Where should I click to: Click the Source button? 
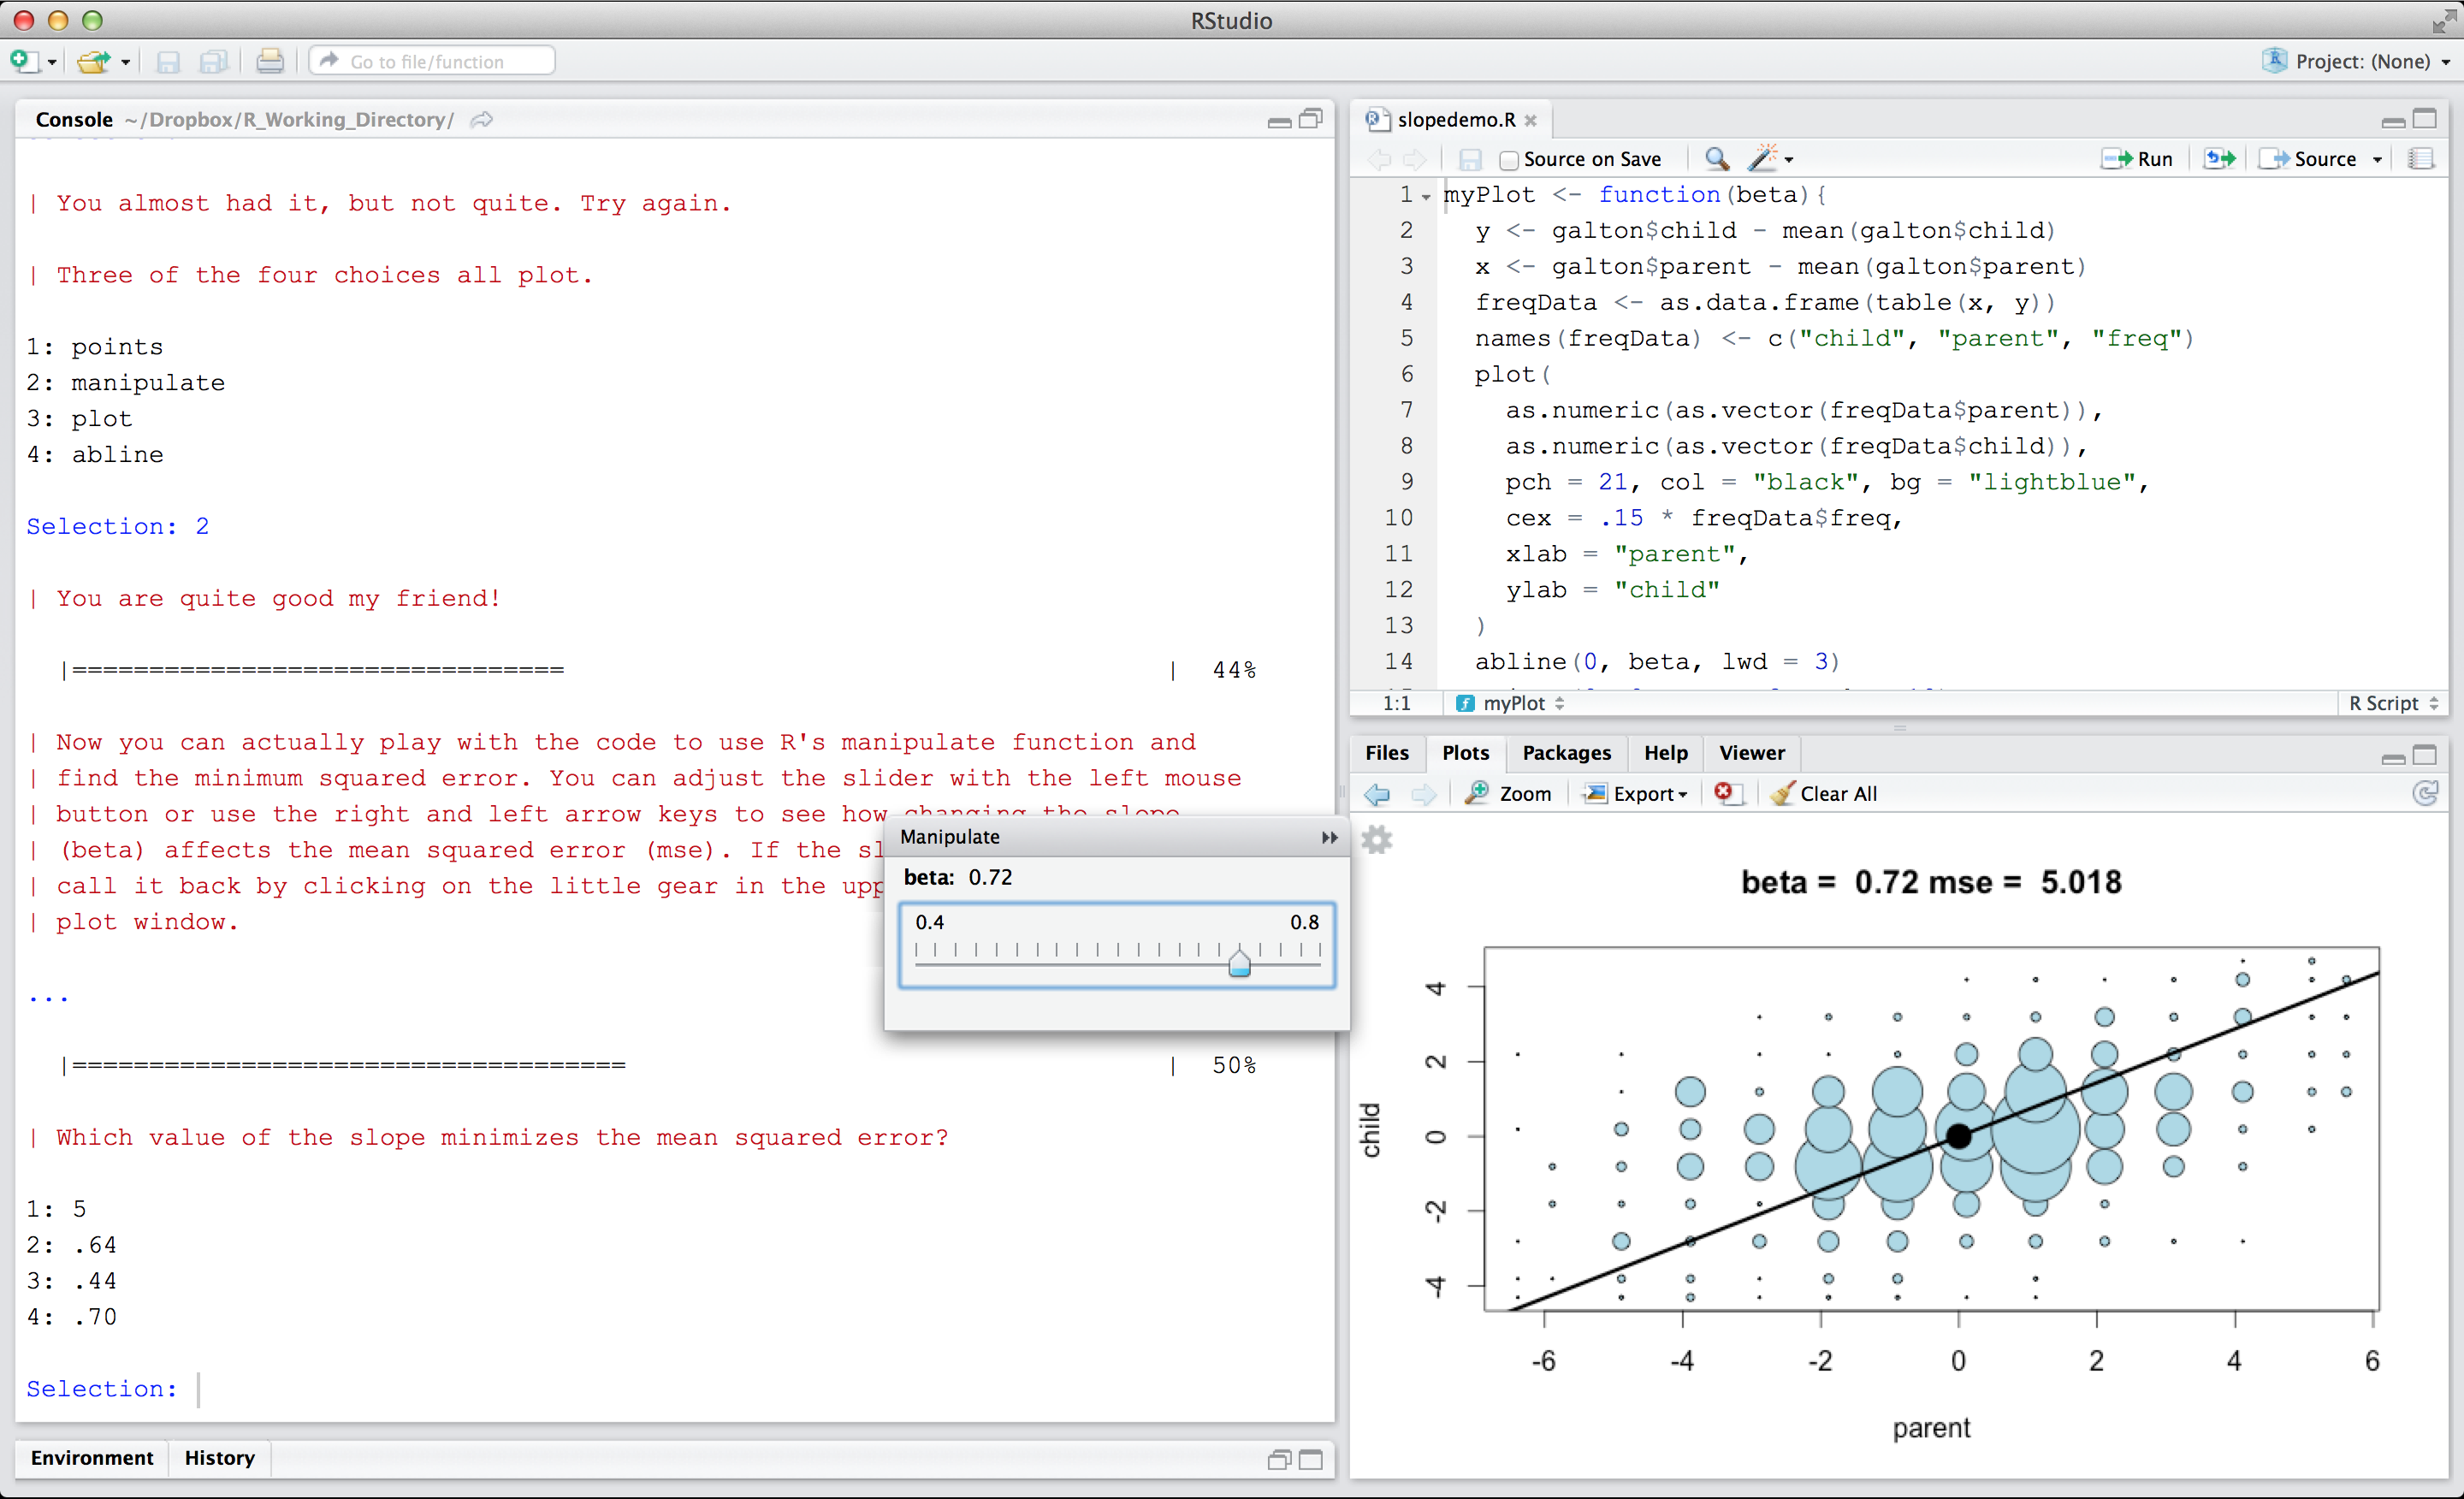pyautogui.click(x=2308, y=159)
